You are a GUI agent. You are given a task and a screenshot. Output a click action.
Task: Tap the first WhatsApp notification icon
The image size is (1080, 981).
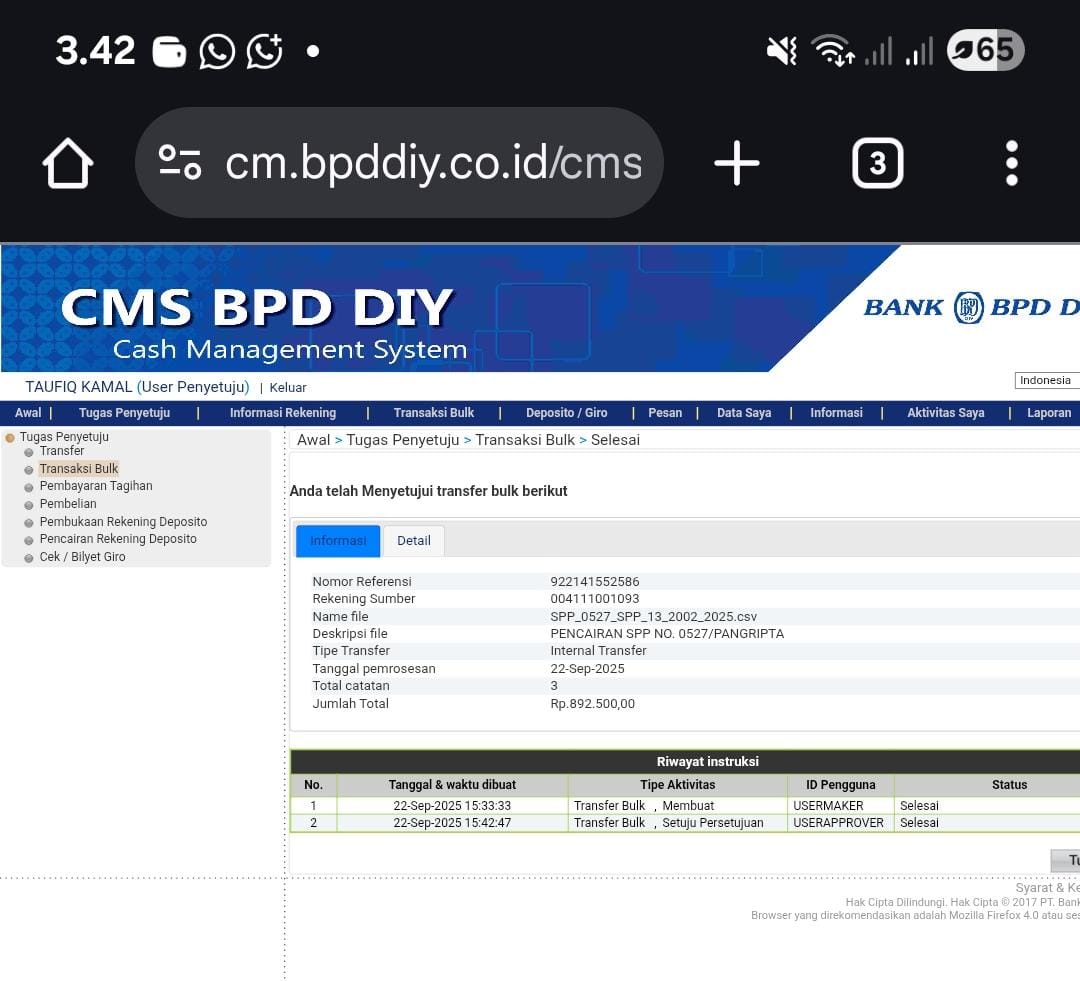tap(217, 52)
